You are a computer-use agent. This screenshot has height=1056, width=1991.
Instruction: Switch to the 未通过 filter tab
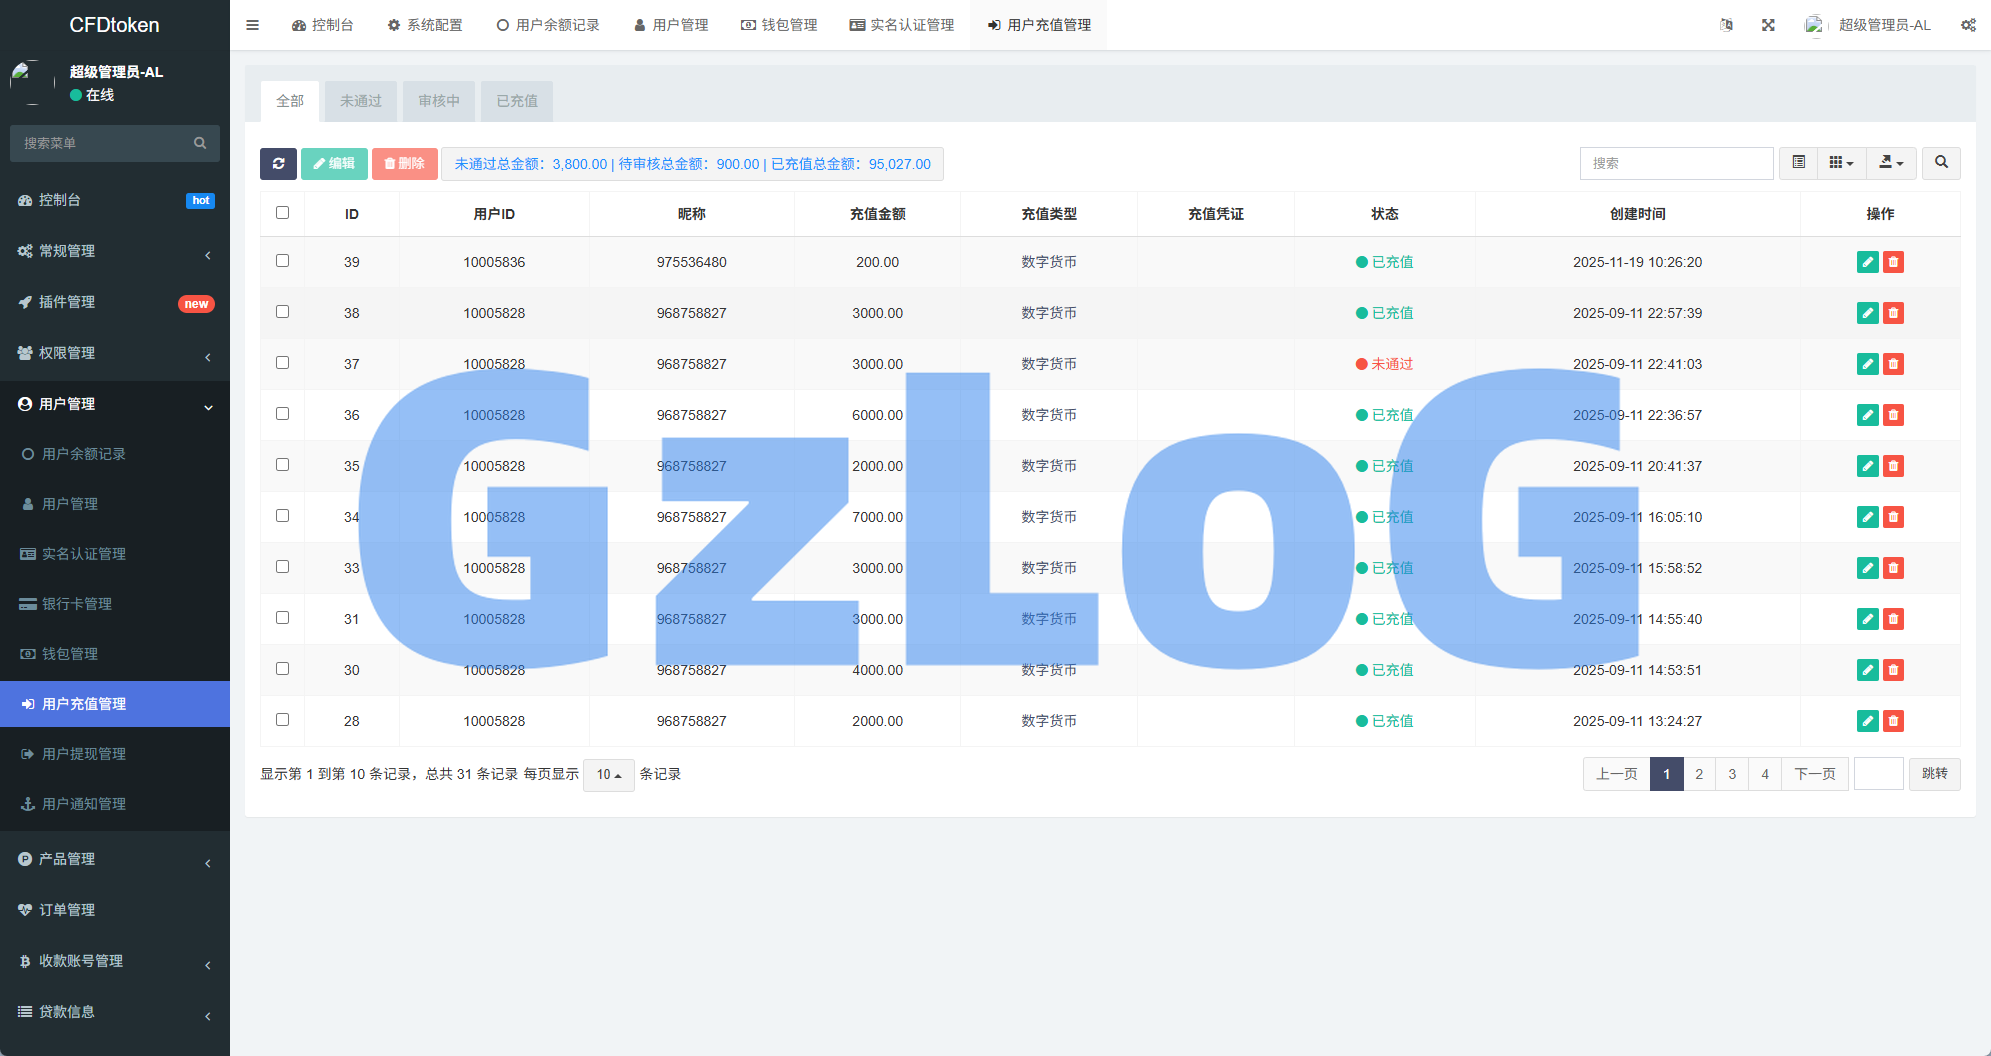point(360,101)
